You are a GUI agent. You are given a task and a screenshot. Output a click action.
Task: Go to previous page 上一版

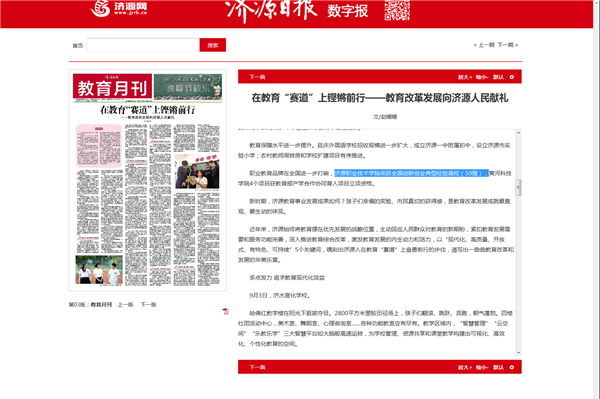pos(126,305)
